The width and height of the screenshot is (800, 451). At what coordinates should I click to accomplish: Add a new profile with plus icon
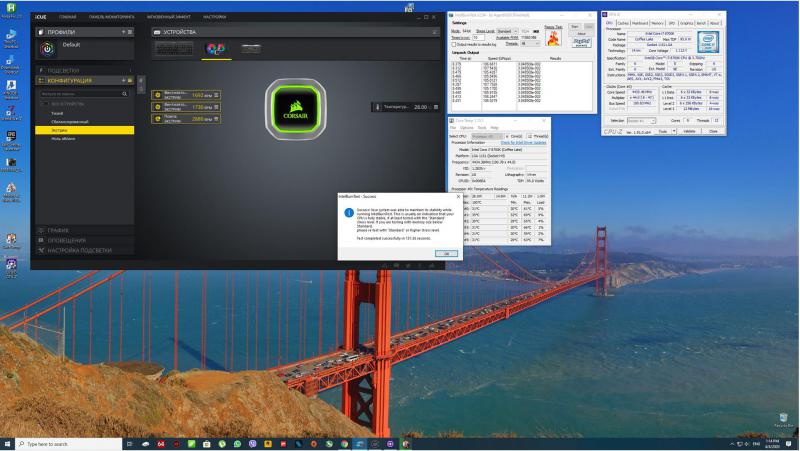tap(123, 32)
